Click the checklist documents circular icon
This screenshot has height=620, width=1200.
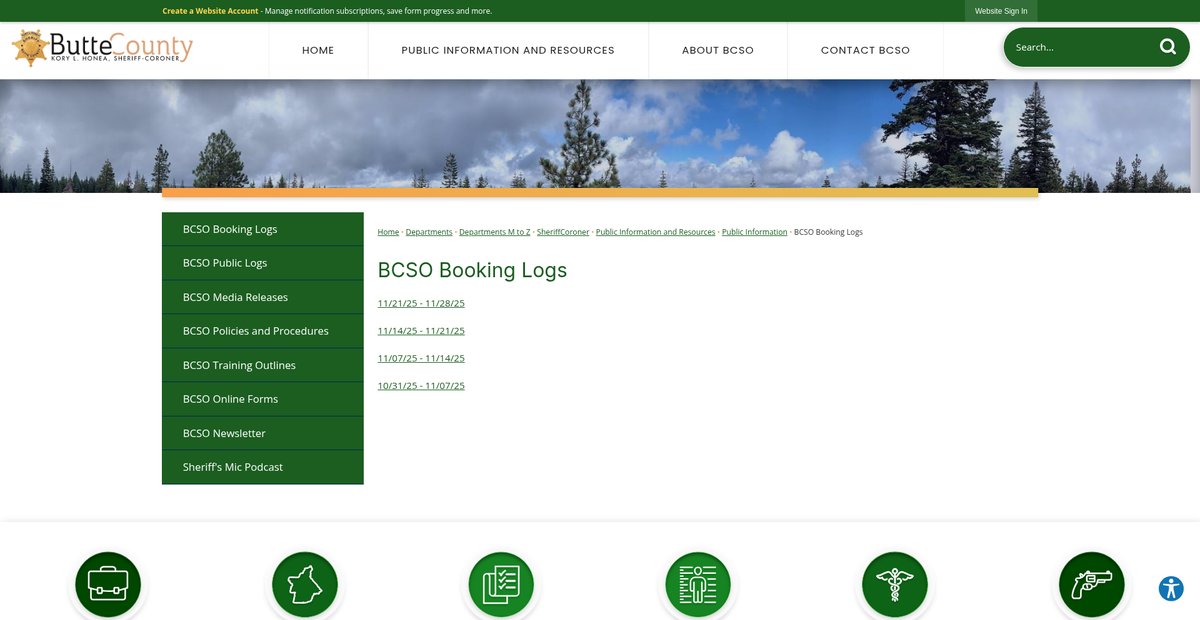[x=501, y=585]
